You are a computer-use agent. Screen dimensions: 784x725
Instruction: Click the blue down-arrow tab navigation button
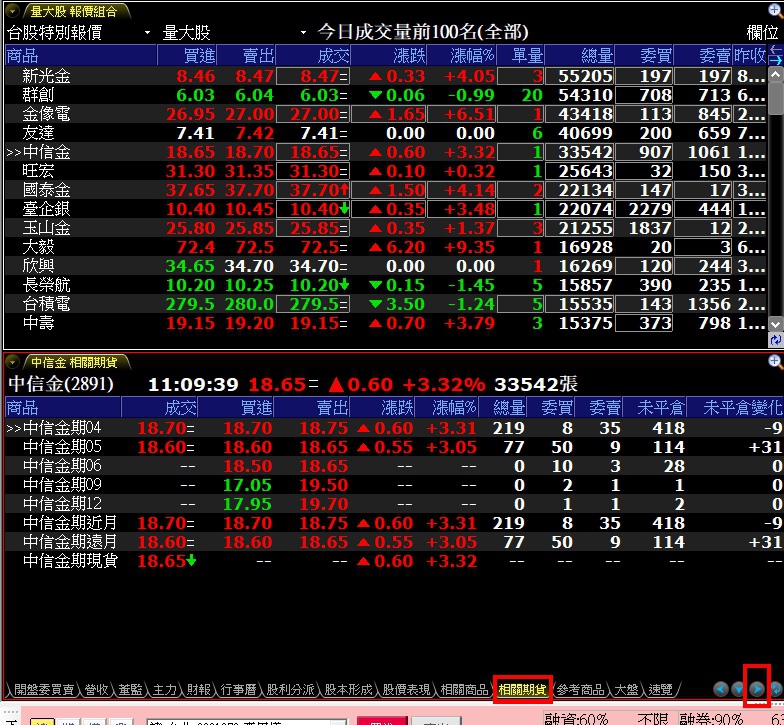[738, 689]
